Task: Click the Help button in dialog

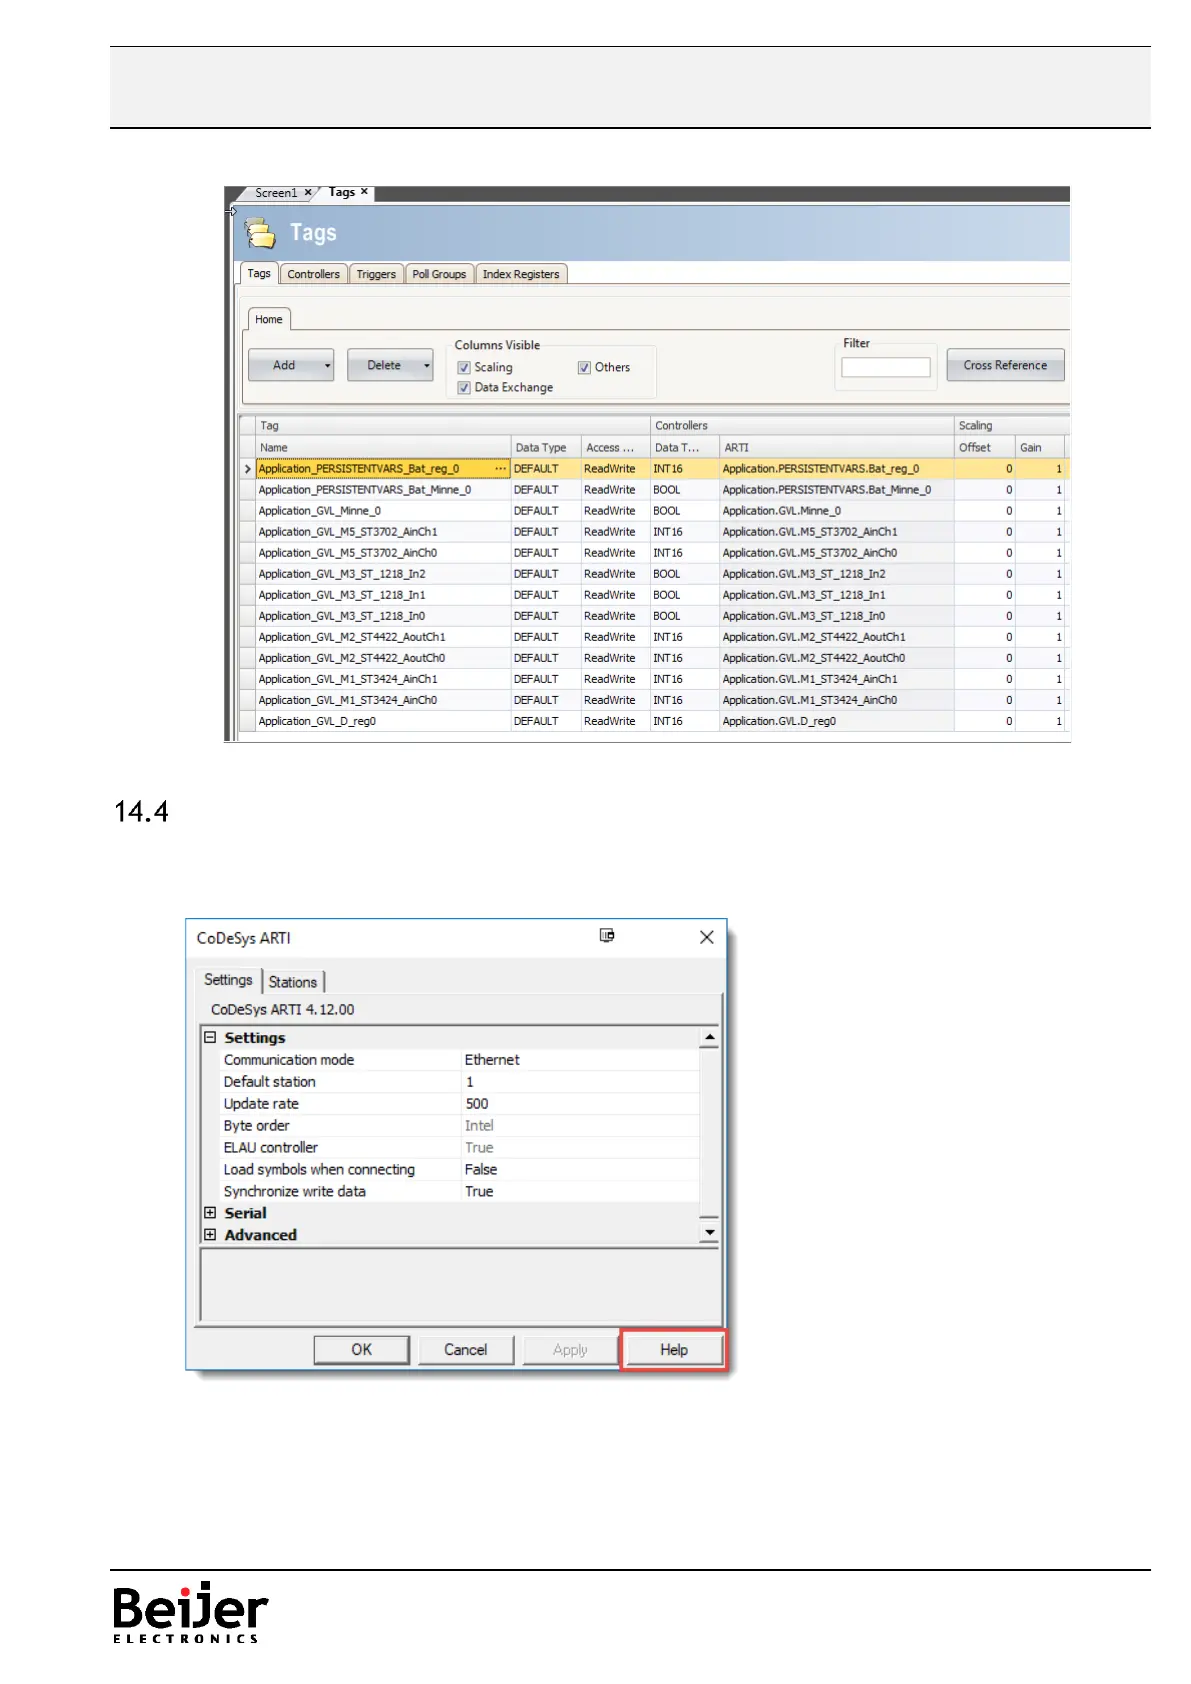Action: [x=674, y=1350]
